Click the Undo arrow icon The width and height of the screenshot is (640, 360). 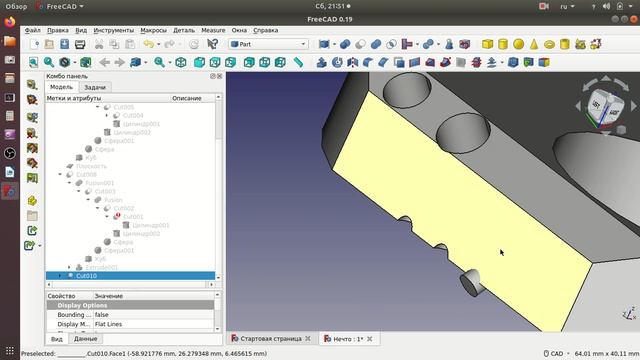149,44
